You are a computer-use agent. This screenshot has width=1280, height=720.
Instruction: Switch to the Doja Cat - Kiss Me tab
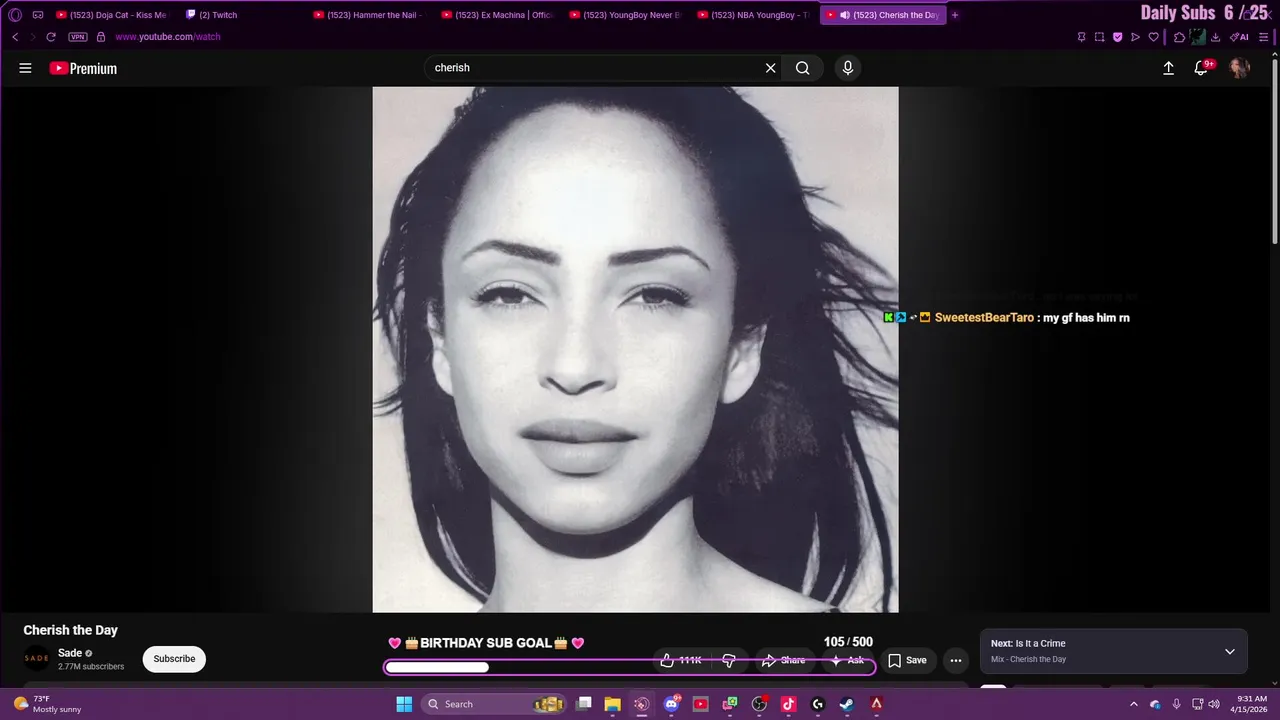(111, 15)
